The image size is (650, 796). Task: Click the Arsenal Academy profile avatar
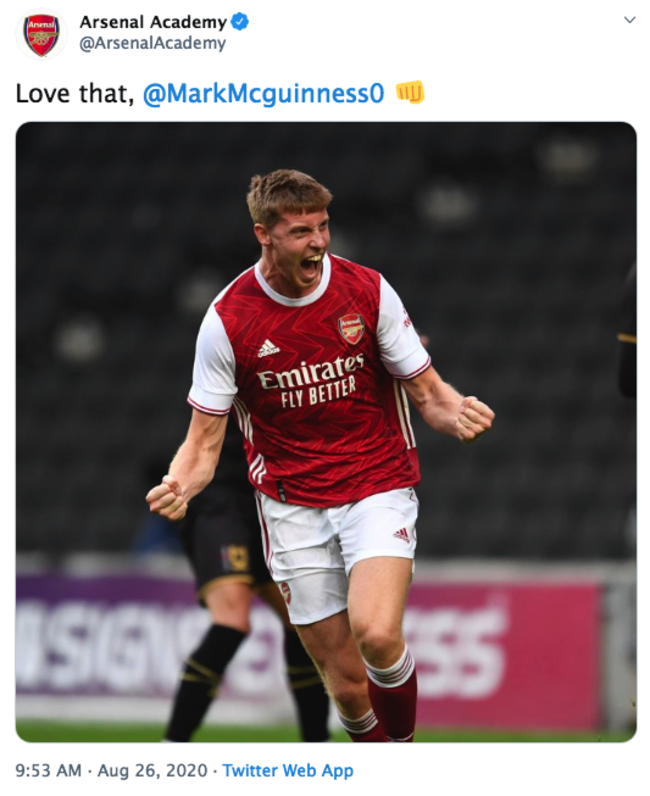coord(41,33)
